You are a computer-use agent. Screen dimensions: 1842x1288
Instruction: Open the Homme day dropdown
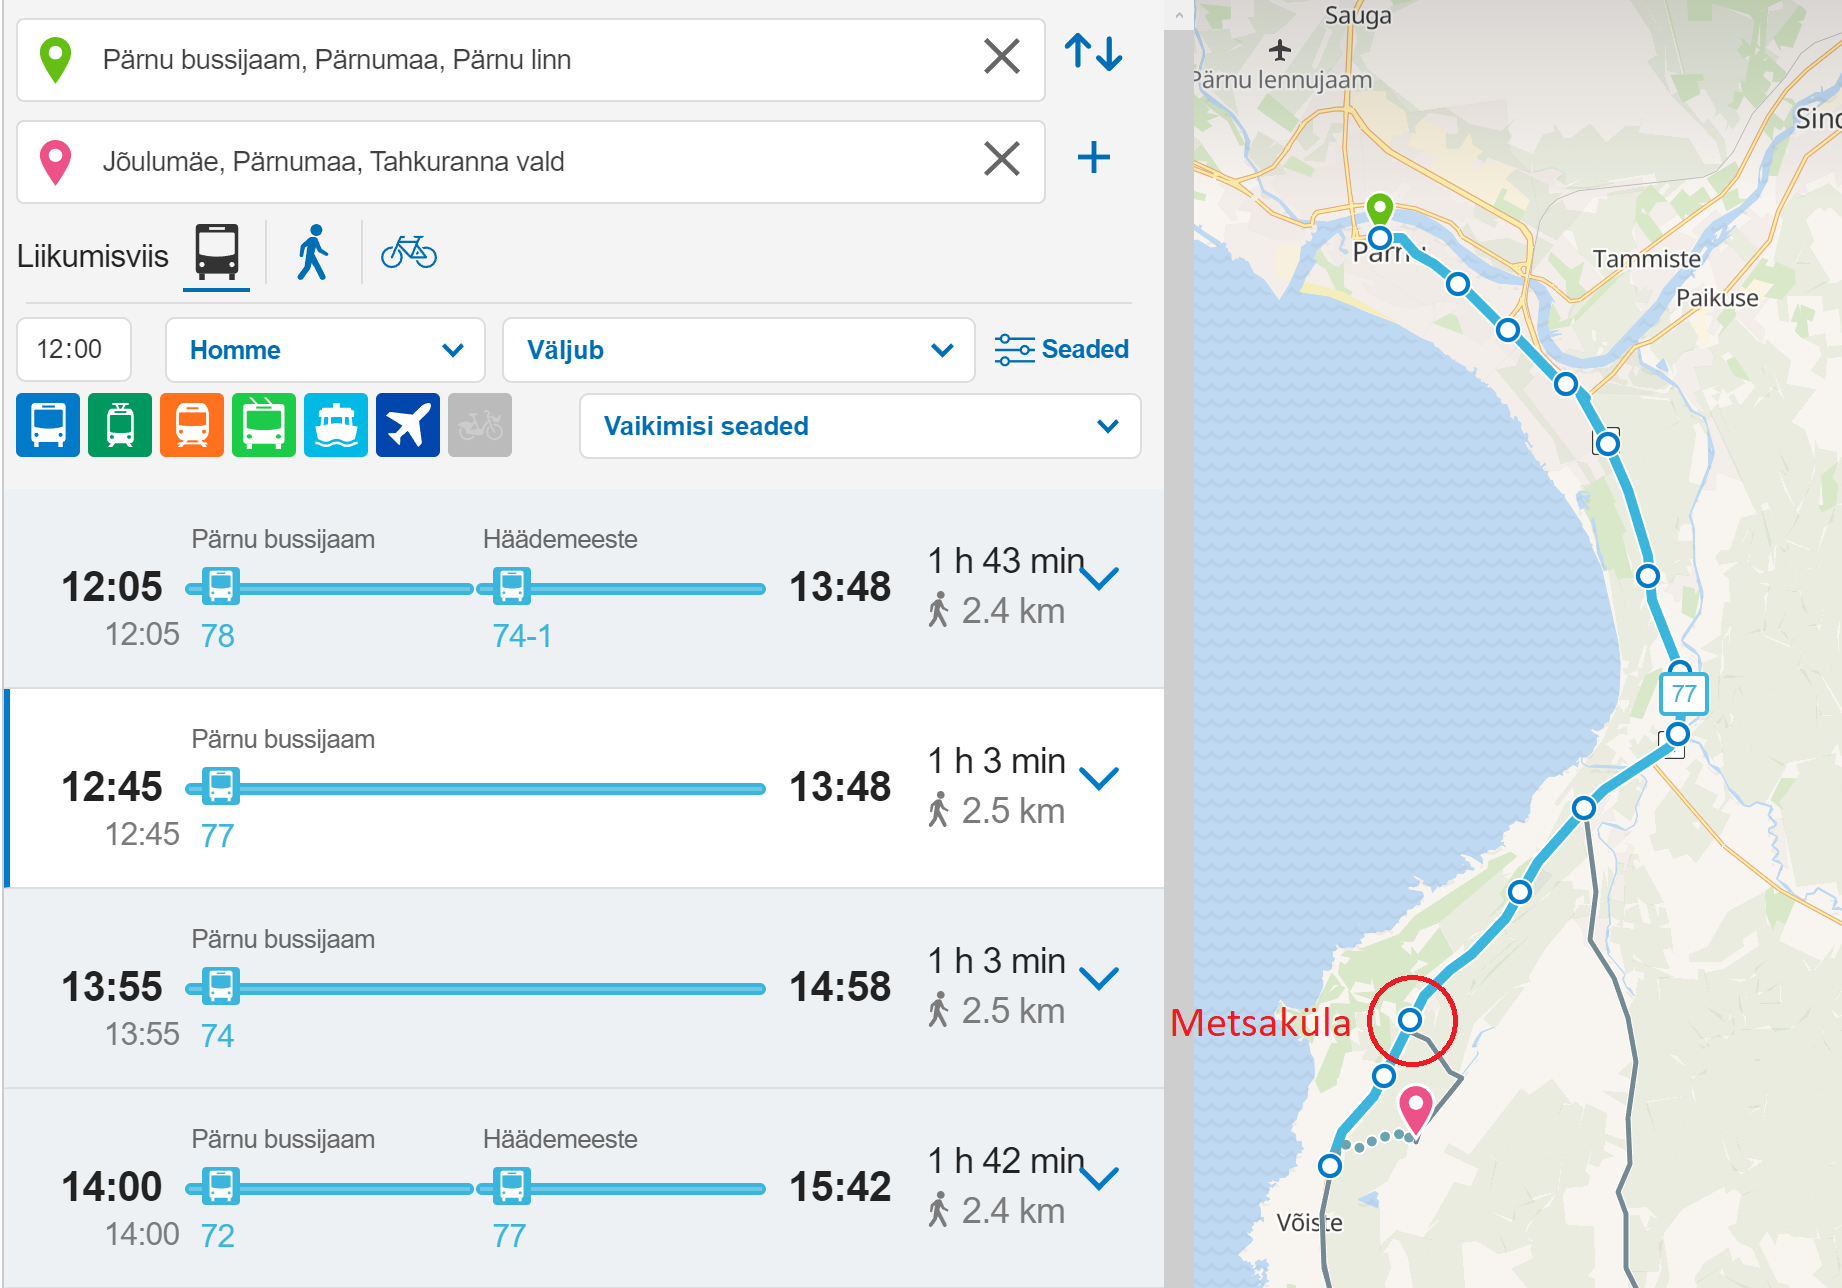[x=325, y=350]
